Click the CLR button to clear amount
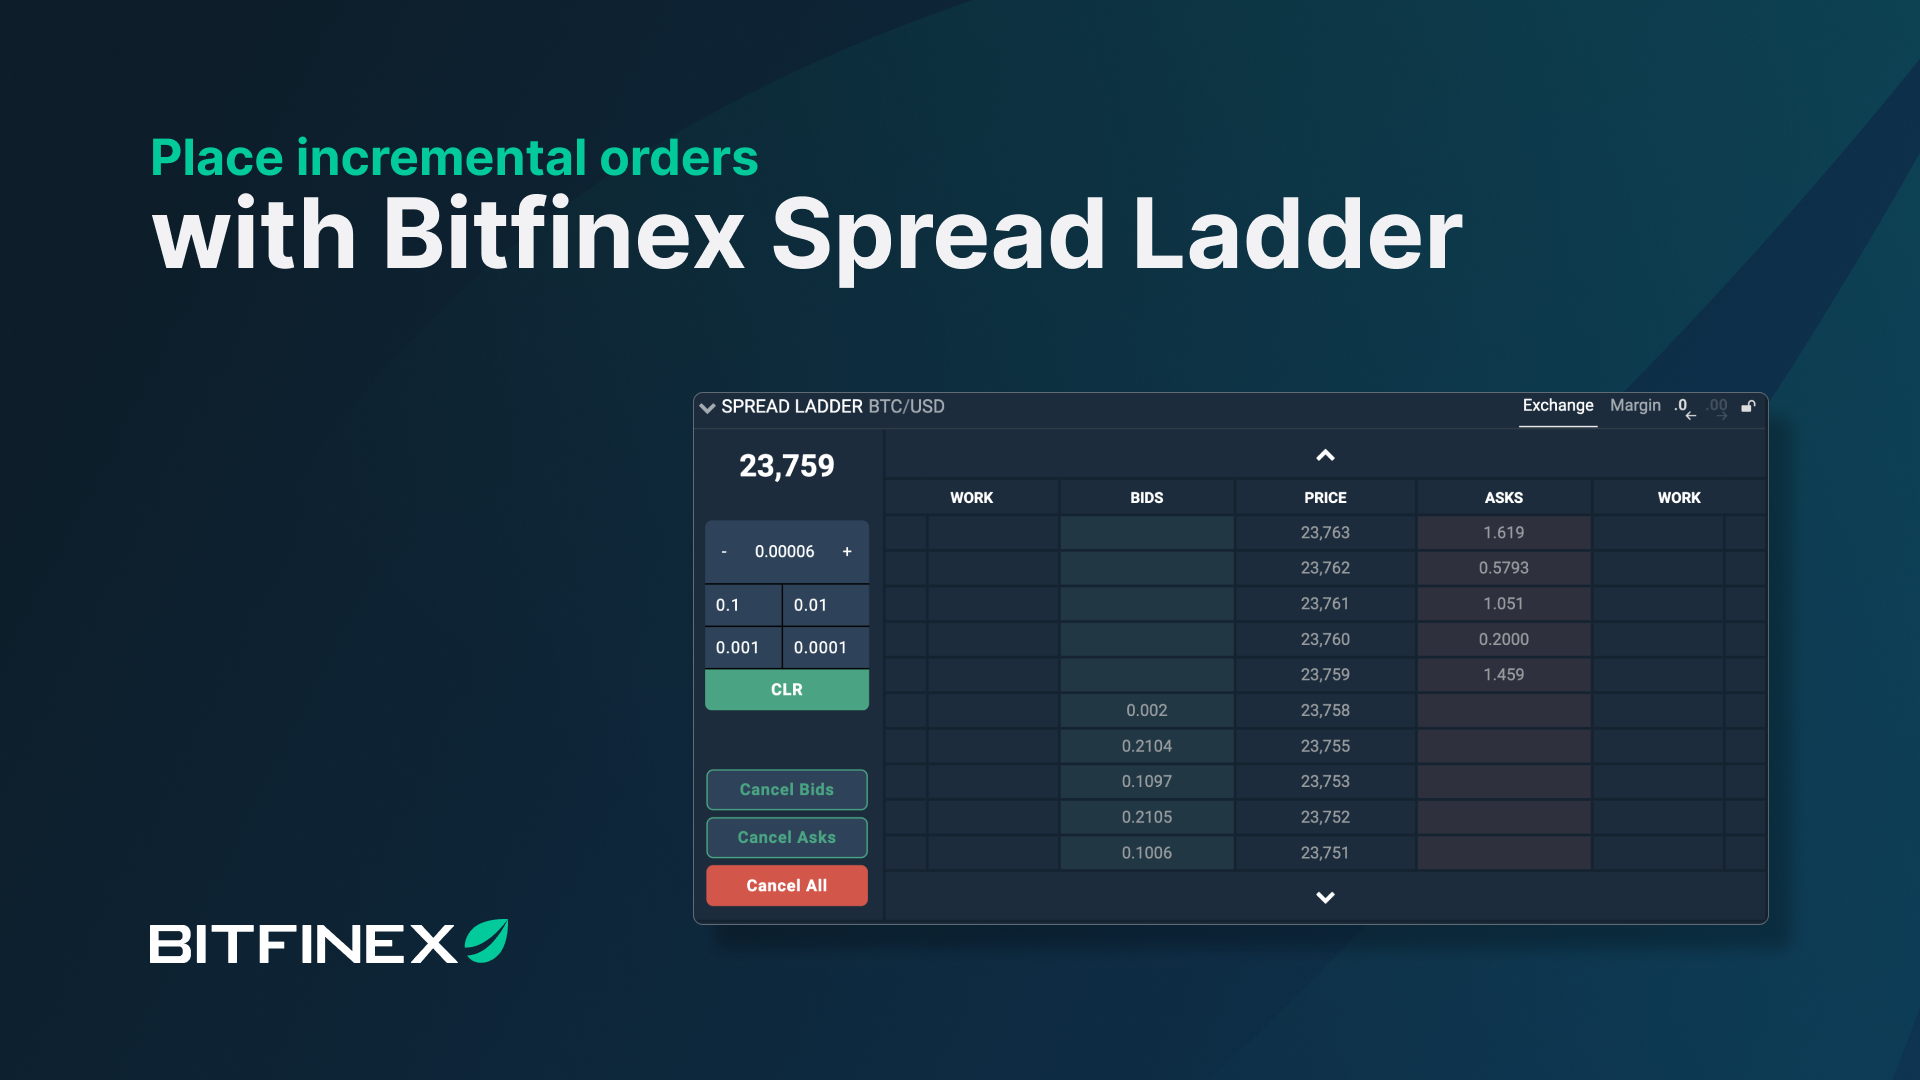The image size is (1920, 1080). (x=785, y=688)
